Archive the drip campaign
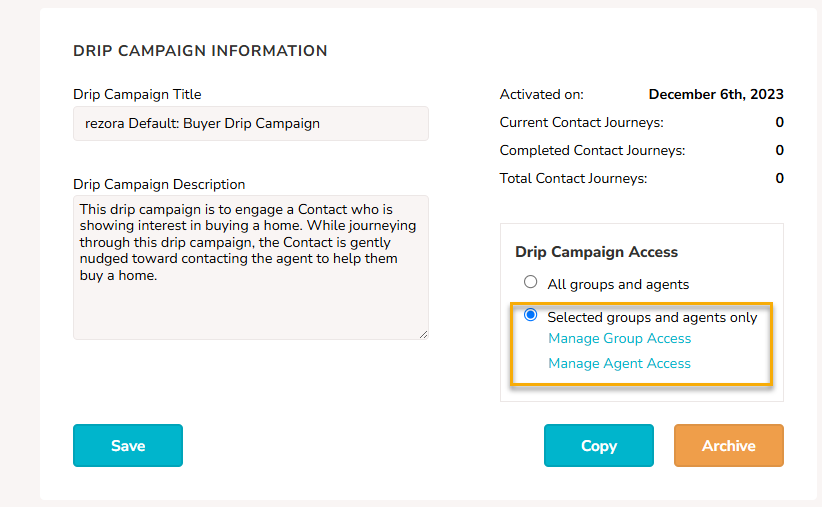This screenshot has width=822, height=507. click(x=729, y=446)
